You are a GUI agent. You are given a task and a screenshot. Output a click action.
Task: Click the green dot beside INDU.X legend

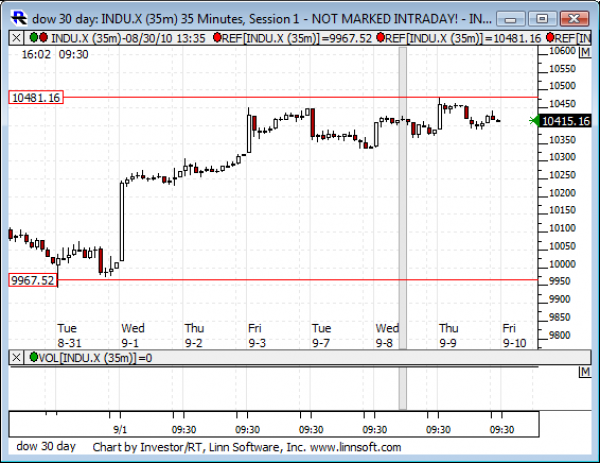[x=34, y=37]
